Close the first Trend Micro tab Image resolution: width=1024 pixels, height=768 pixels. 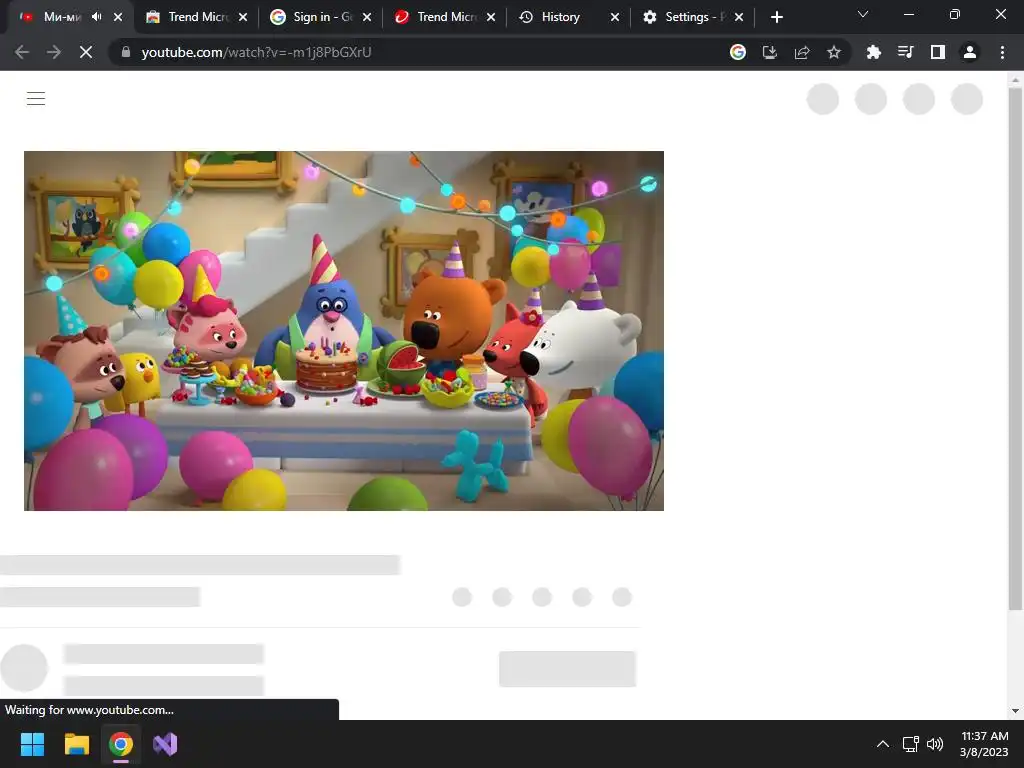coord(243,17)
